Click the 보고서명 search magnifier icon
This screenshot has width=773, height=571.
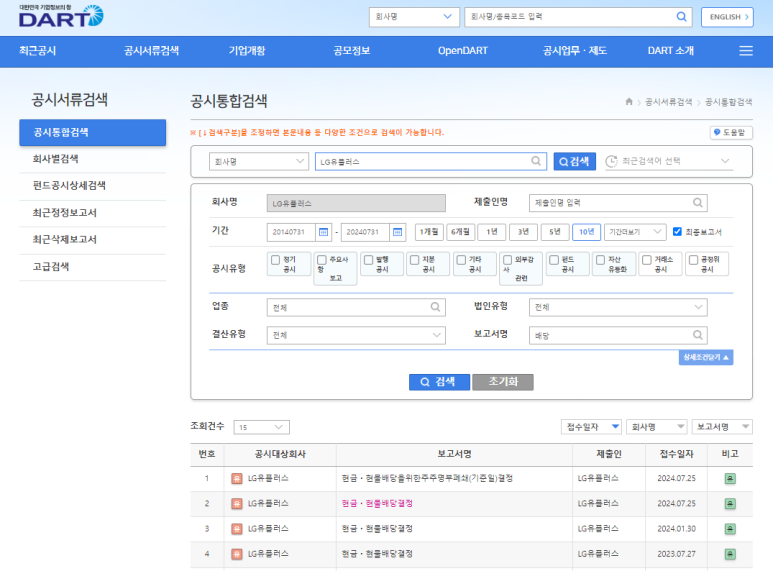(698, 335)
